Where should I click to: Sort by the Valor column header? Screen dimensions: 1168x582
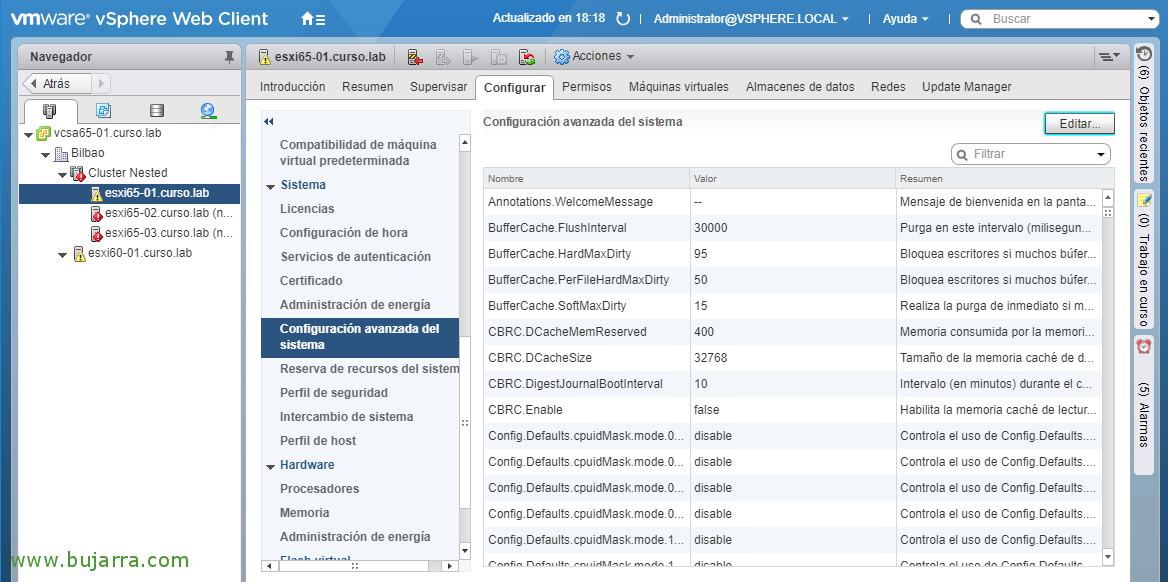[793, 179]
